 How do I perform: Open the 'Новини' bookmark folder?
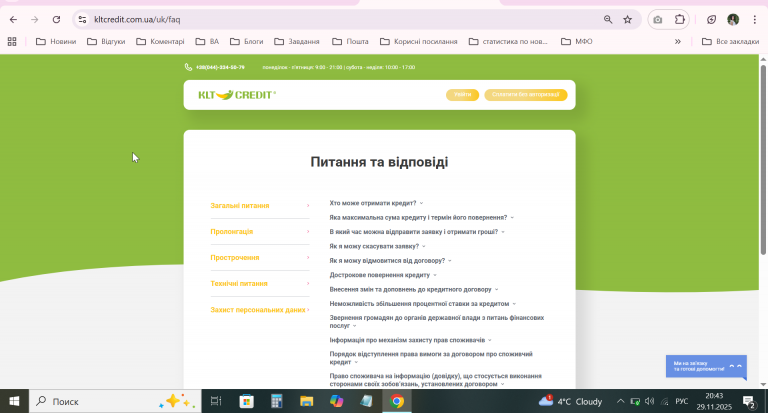click(x=56, y=42)
